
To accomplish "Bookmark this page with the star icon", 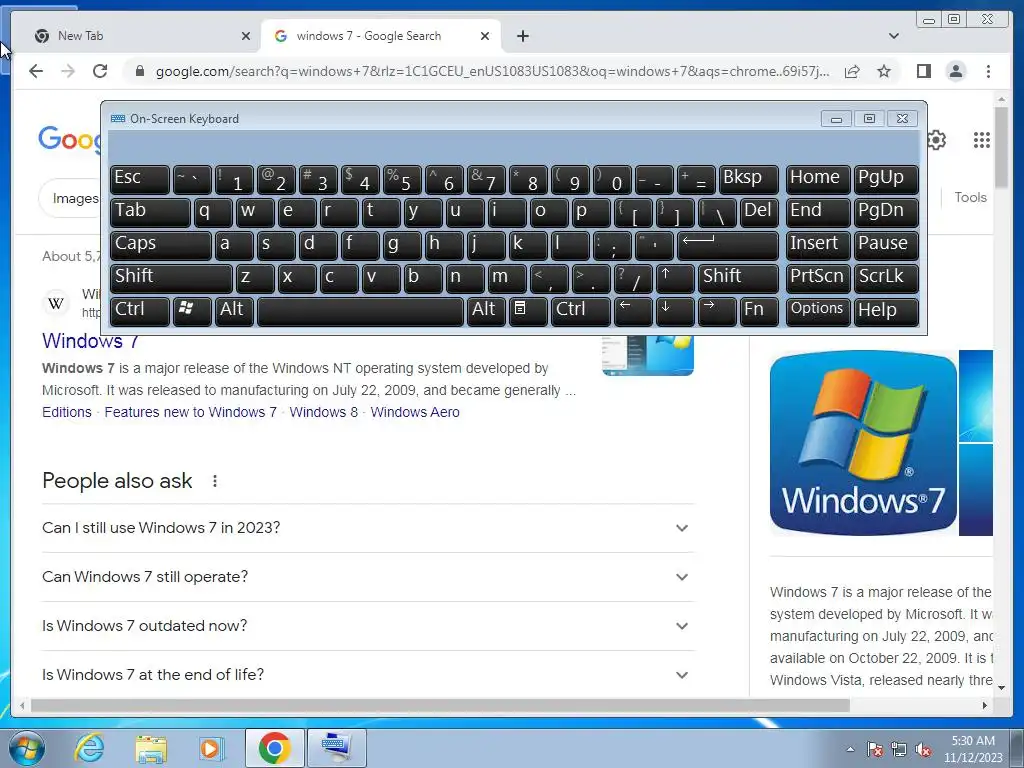I will pyautogui.click(x=884, y=71).
